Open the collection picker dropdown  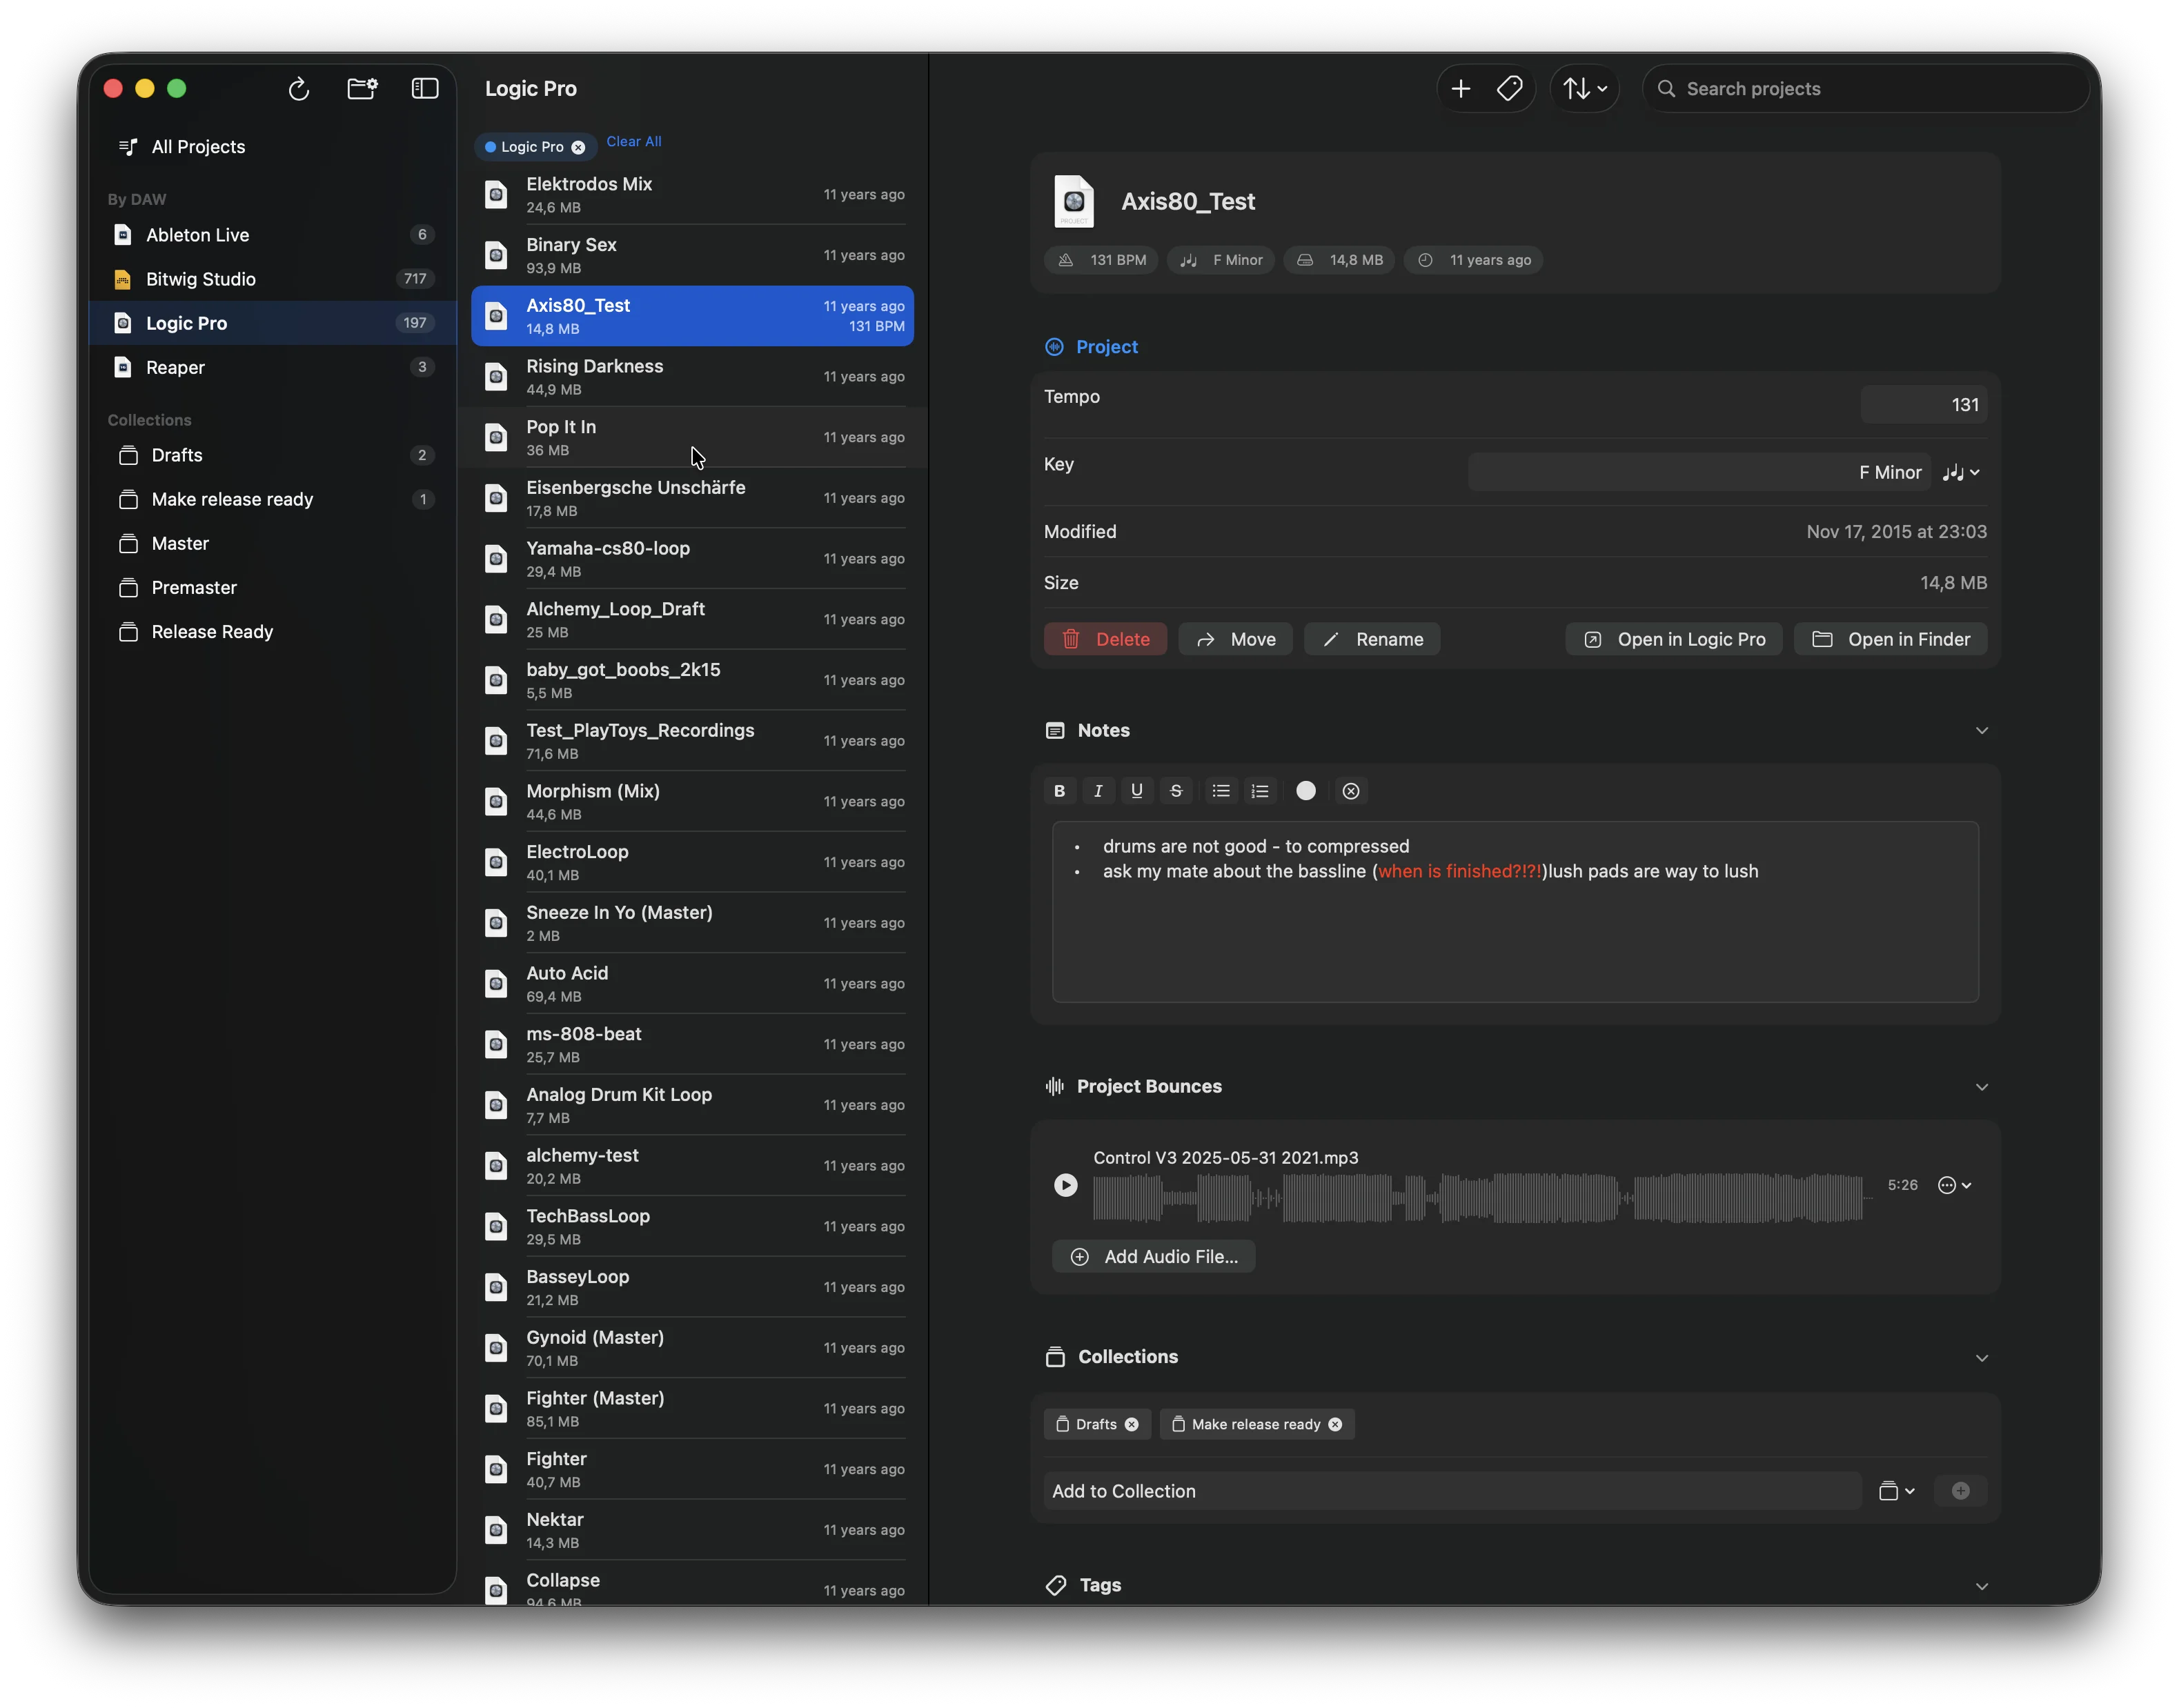tap(1896, 1491)
